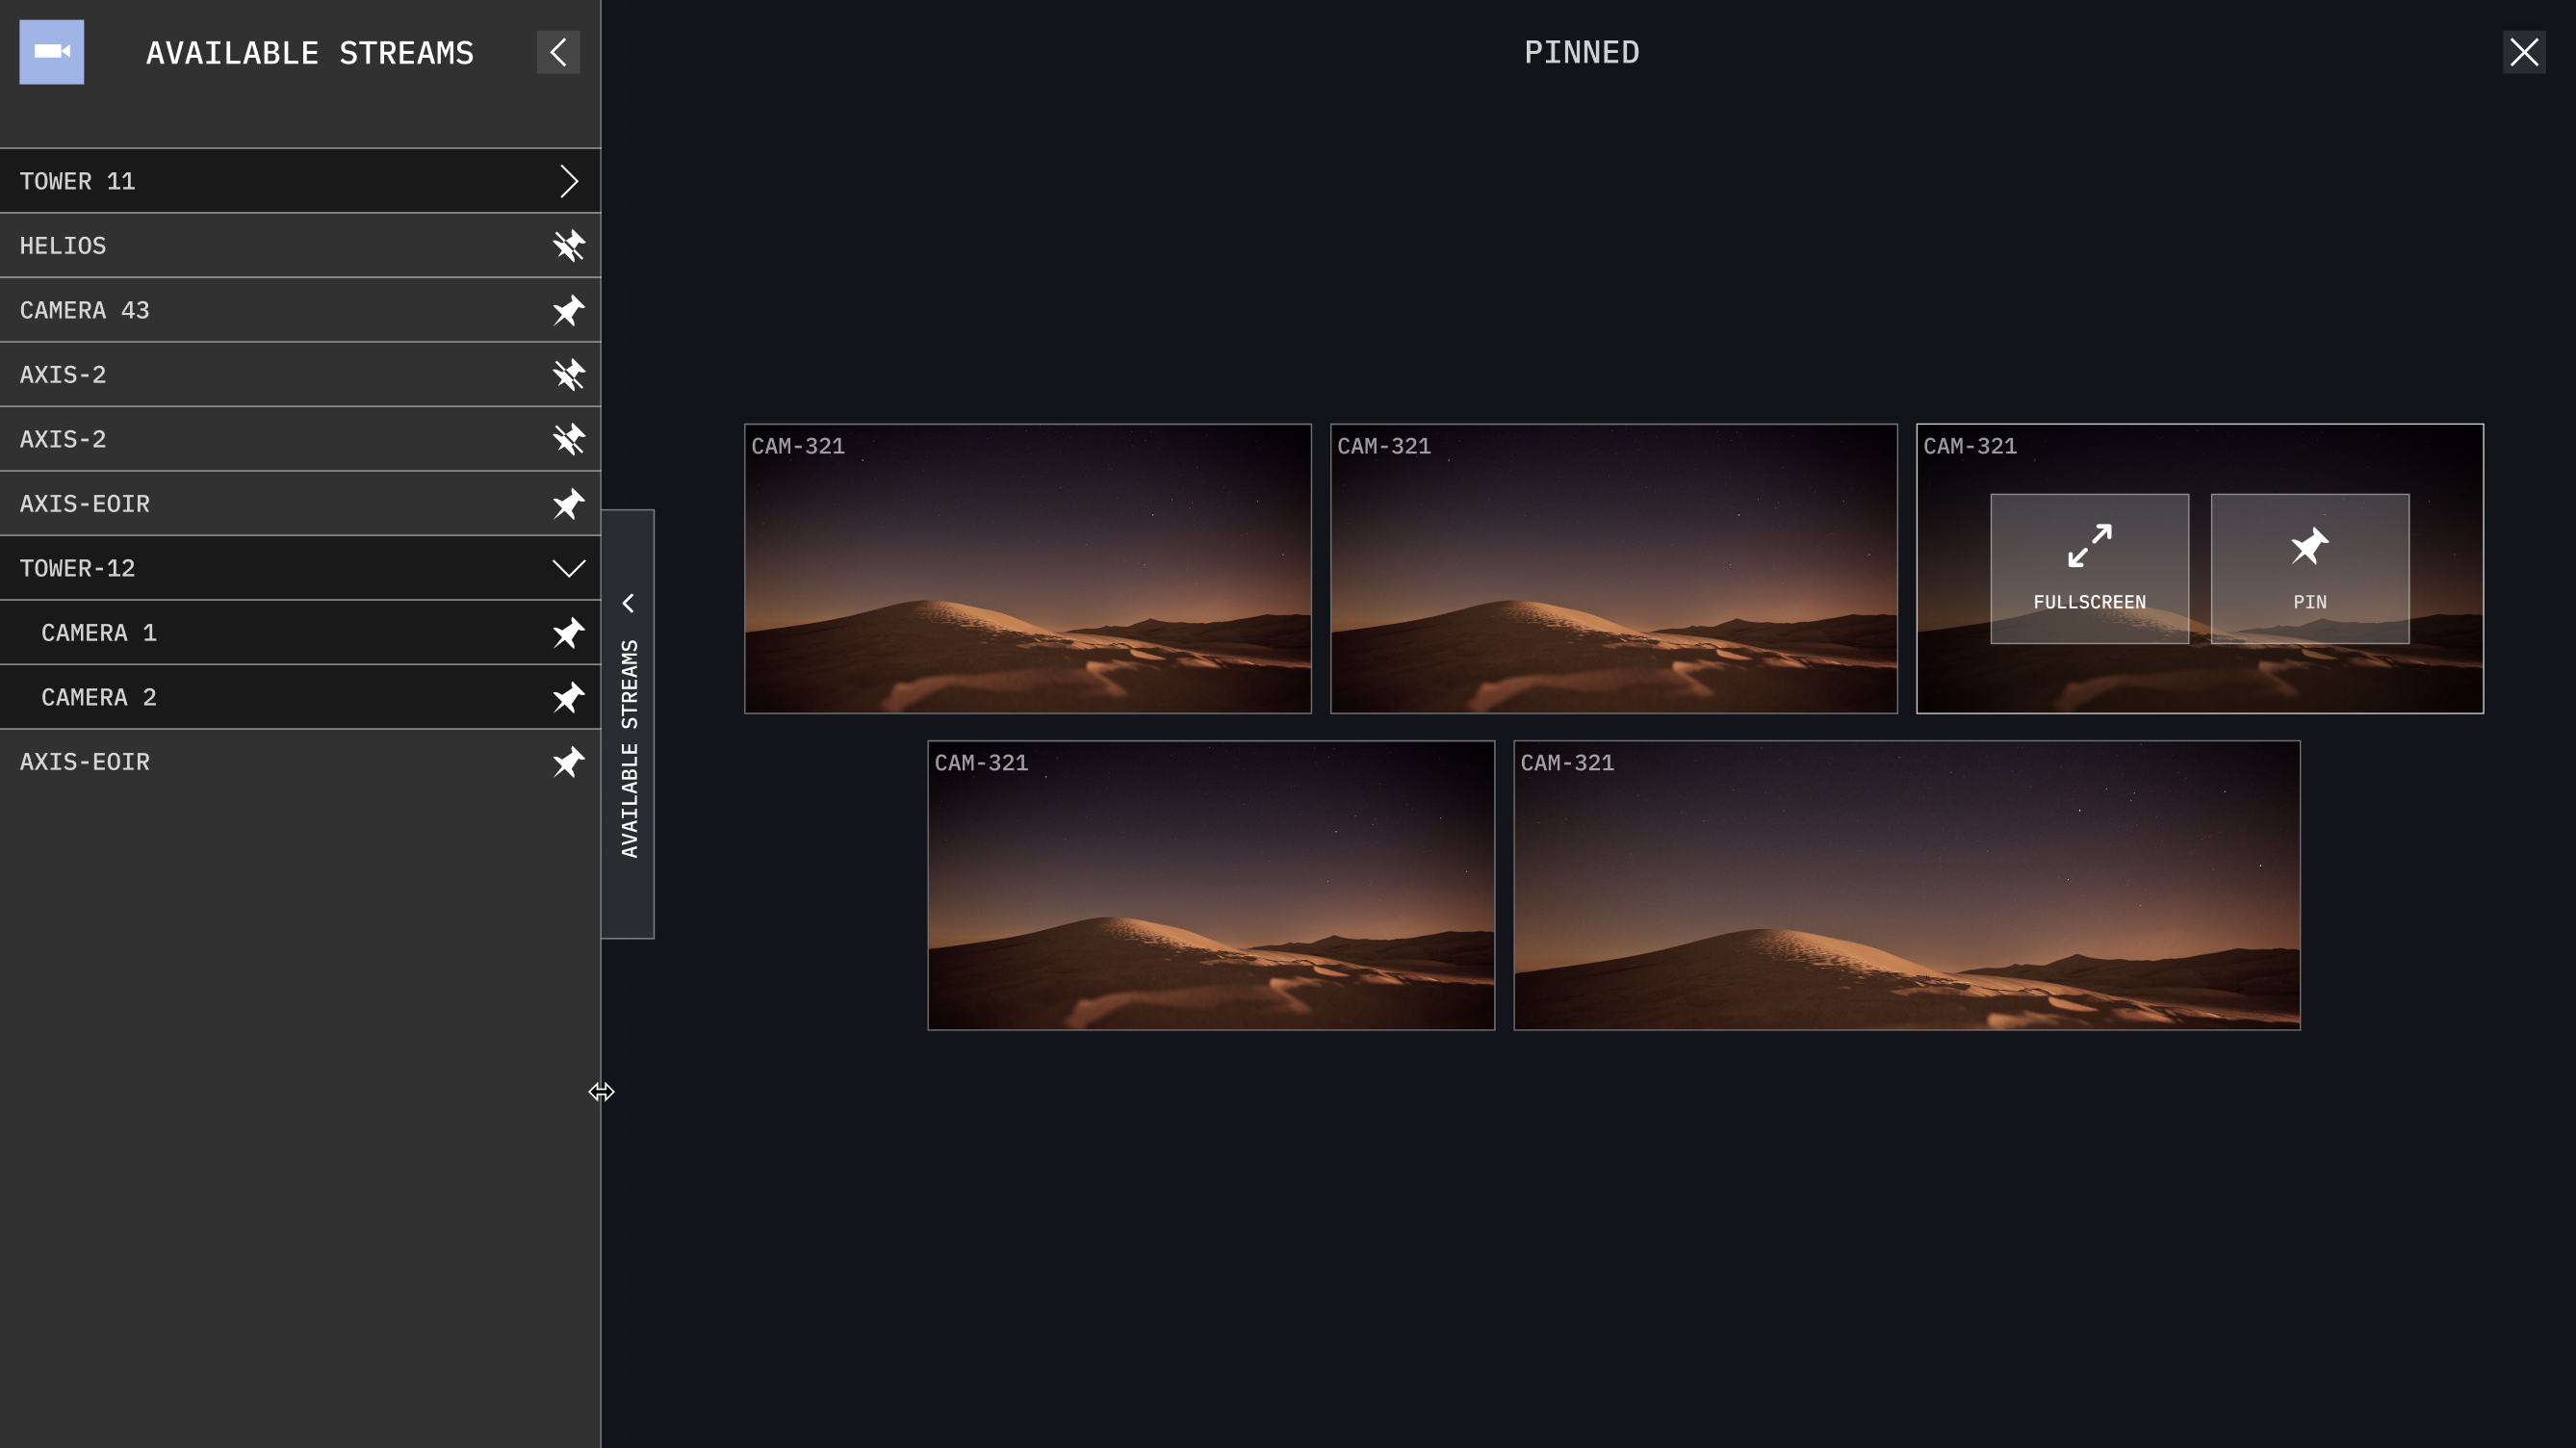Screen dimensions: 2576x1448
Task: Select the top-middle CAM-321 thumbnail
Action: 1613,568
